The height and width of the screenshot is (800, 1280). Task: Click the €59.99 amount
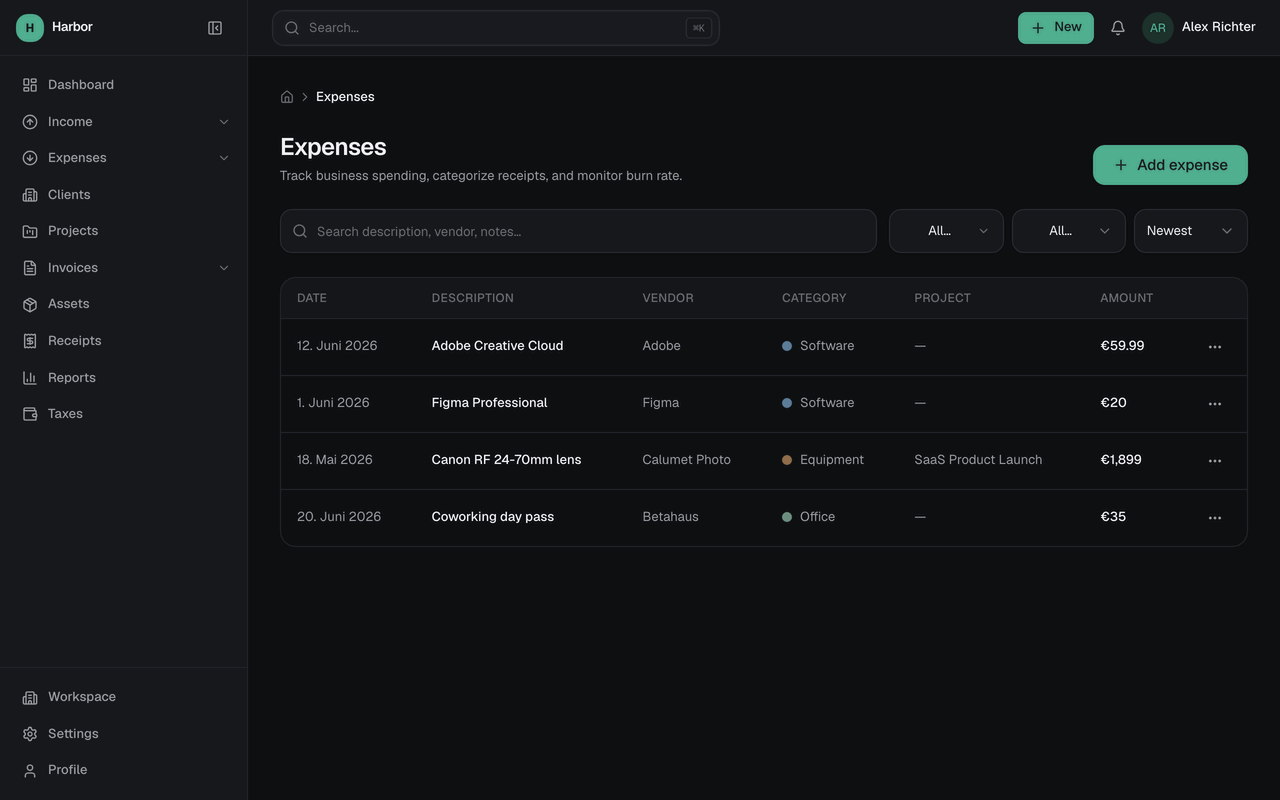(1122, 346)
